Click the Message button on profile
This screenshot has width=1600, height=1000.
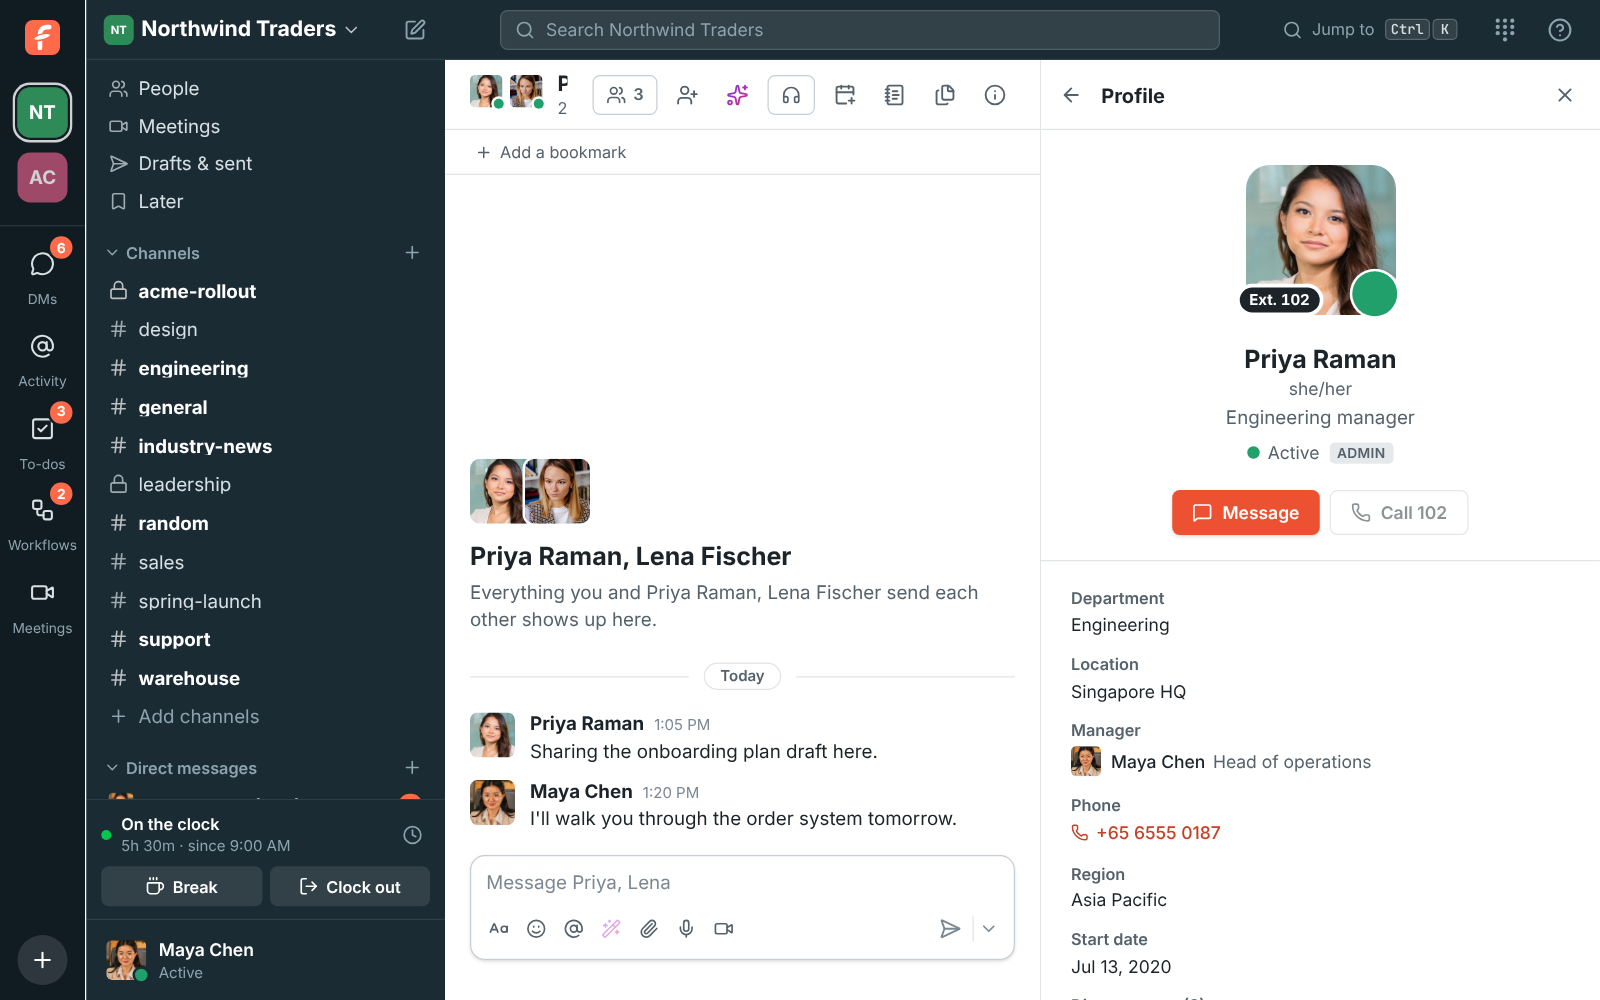point(1246,513)
